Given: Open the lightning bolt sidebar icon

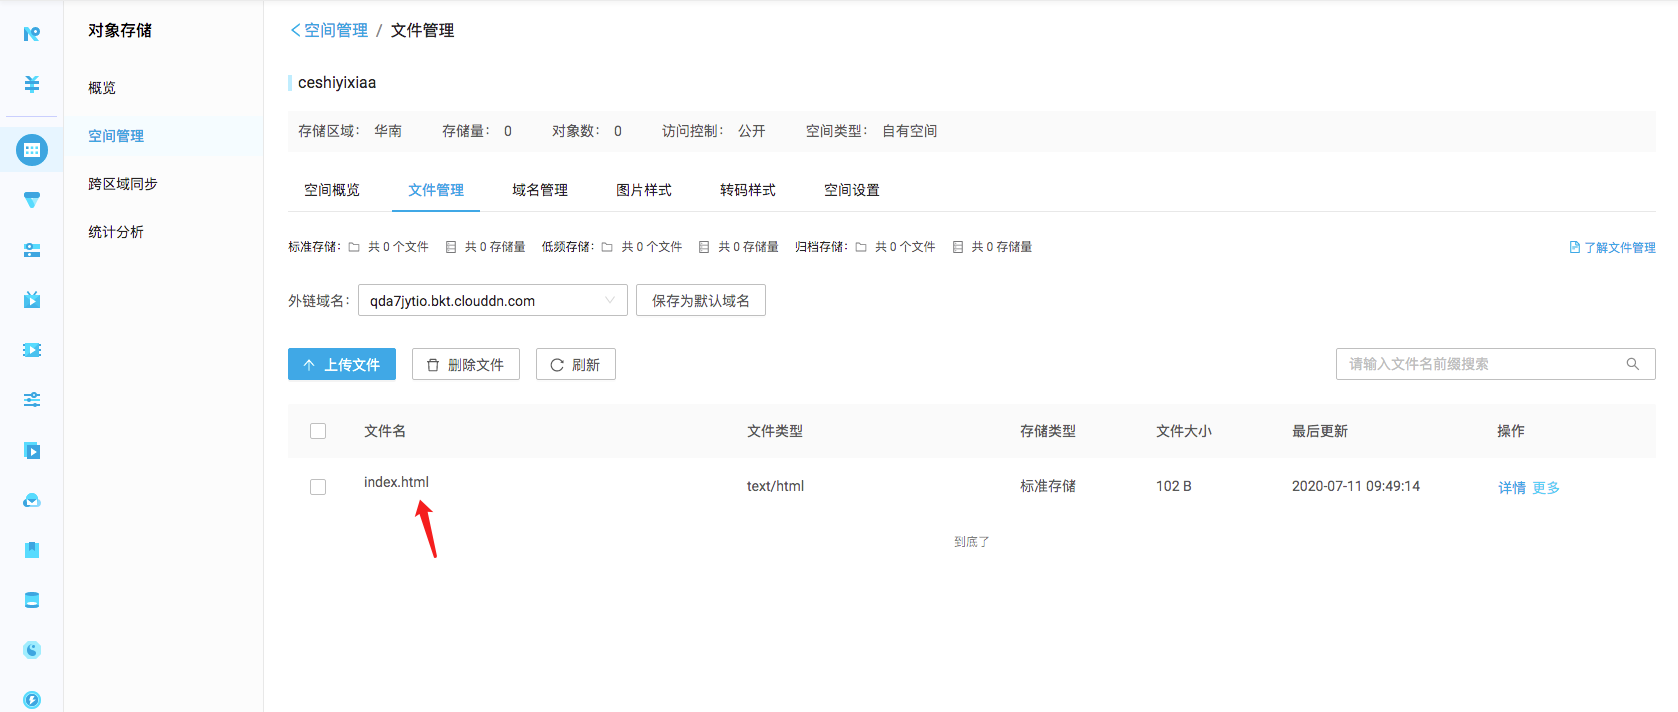Looking at the screenshot, I should [x=32, y=700].
